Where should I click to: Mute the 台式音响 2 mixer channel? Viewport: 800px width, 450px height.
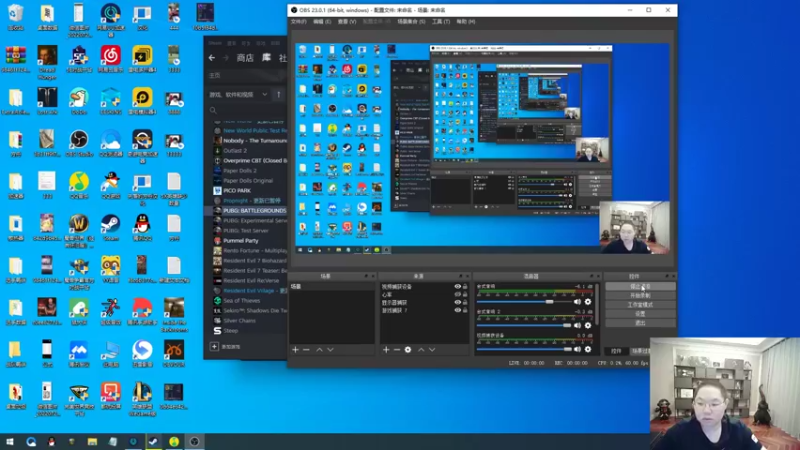578,325
